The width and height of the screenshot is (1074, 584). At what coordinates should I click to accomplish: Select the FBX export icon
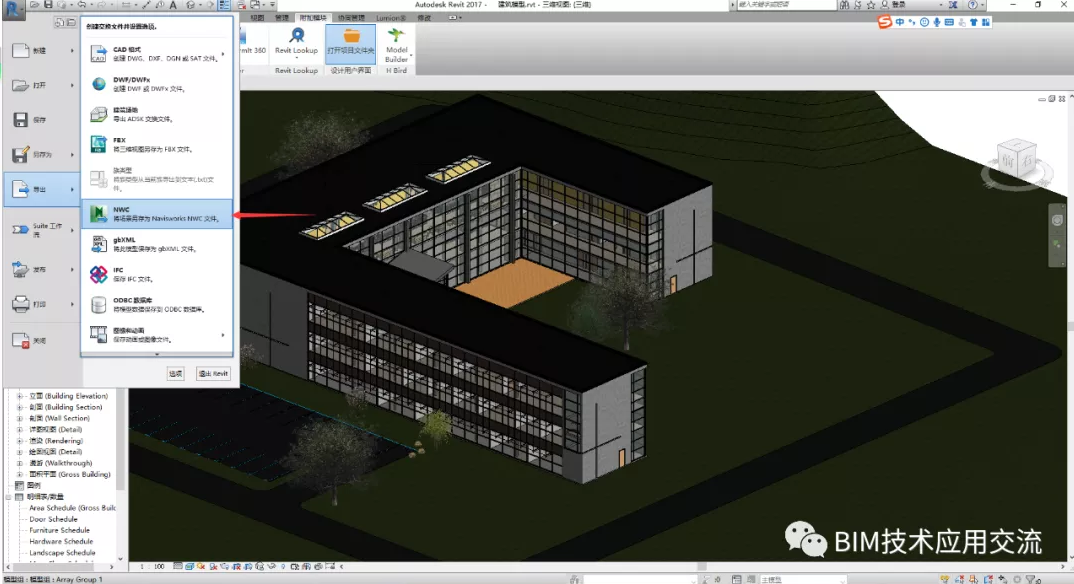tap(99, 144)
